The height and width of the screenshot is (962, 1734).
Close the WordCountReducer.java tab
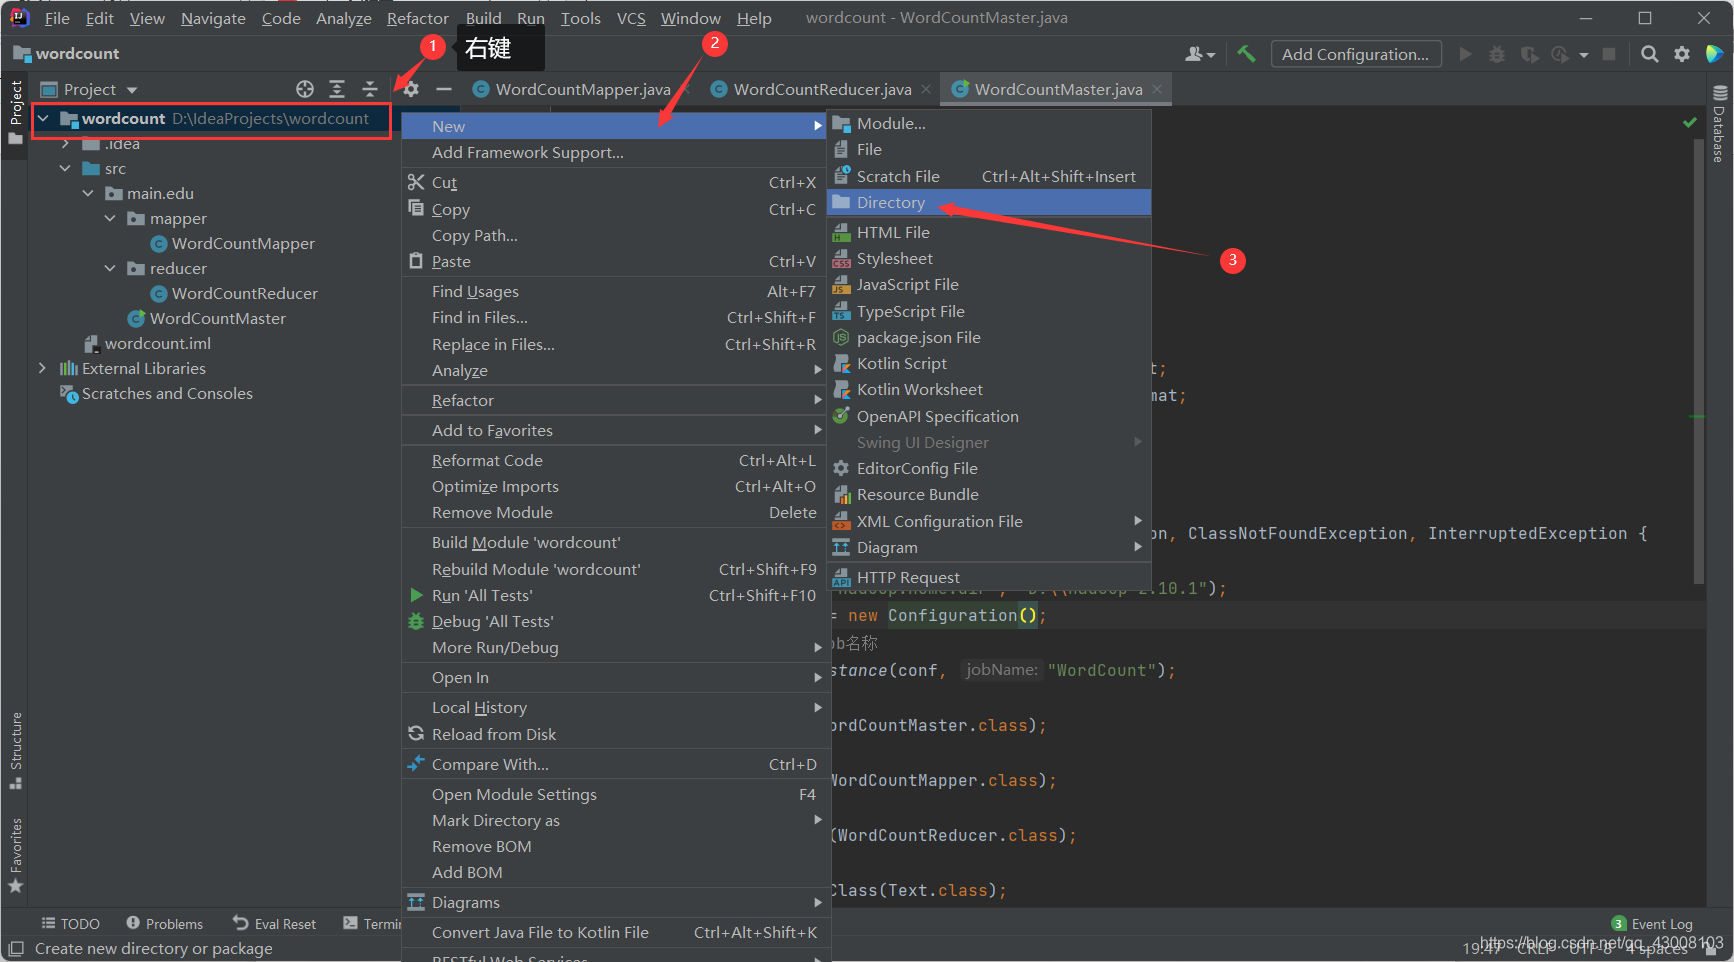926,89
